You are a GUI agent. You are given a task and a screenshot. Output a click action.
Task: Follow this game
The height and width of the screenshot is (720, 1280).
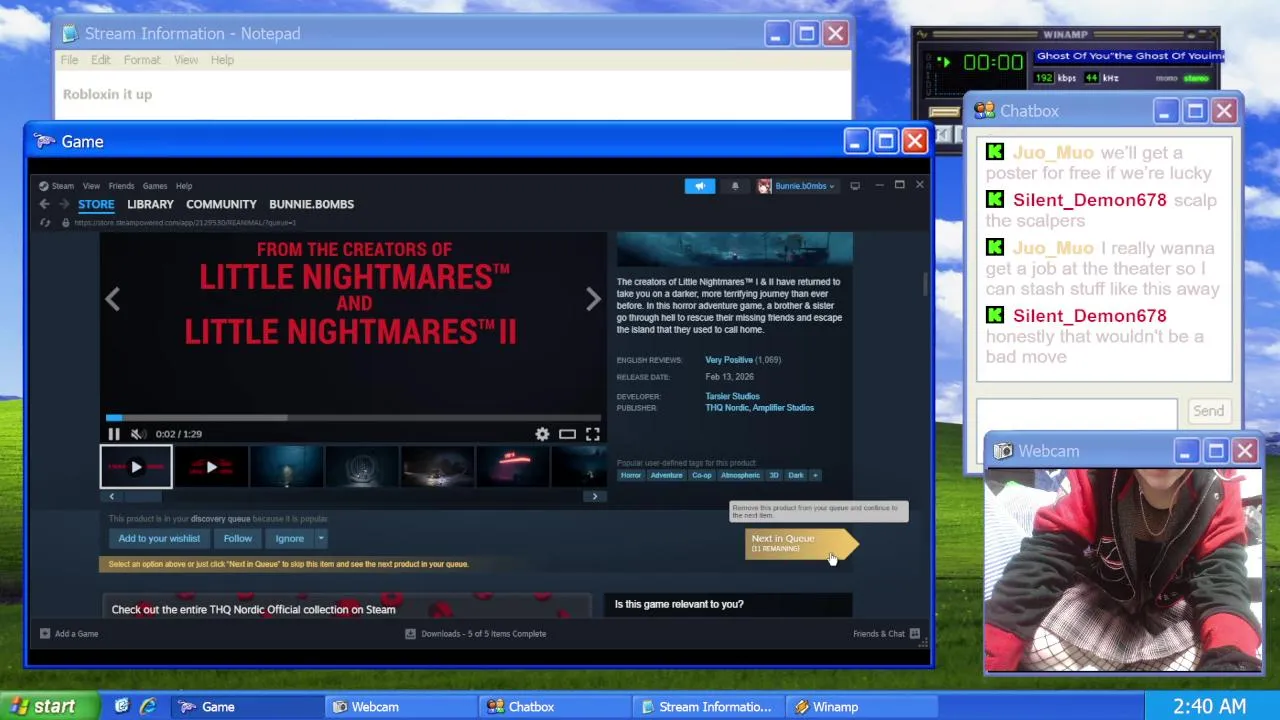tap(238, 539)
